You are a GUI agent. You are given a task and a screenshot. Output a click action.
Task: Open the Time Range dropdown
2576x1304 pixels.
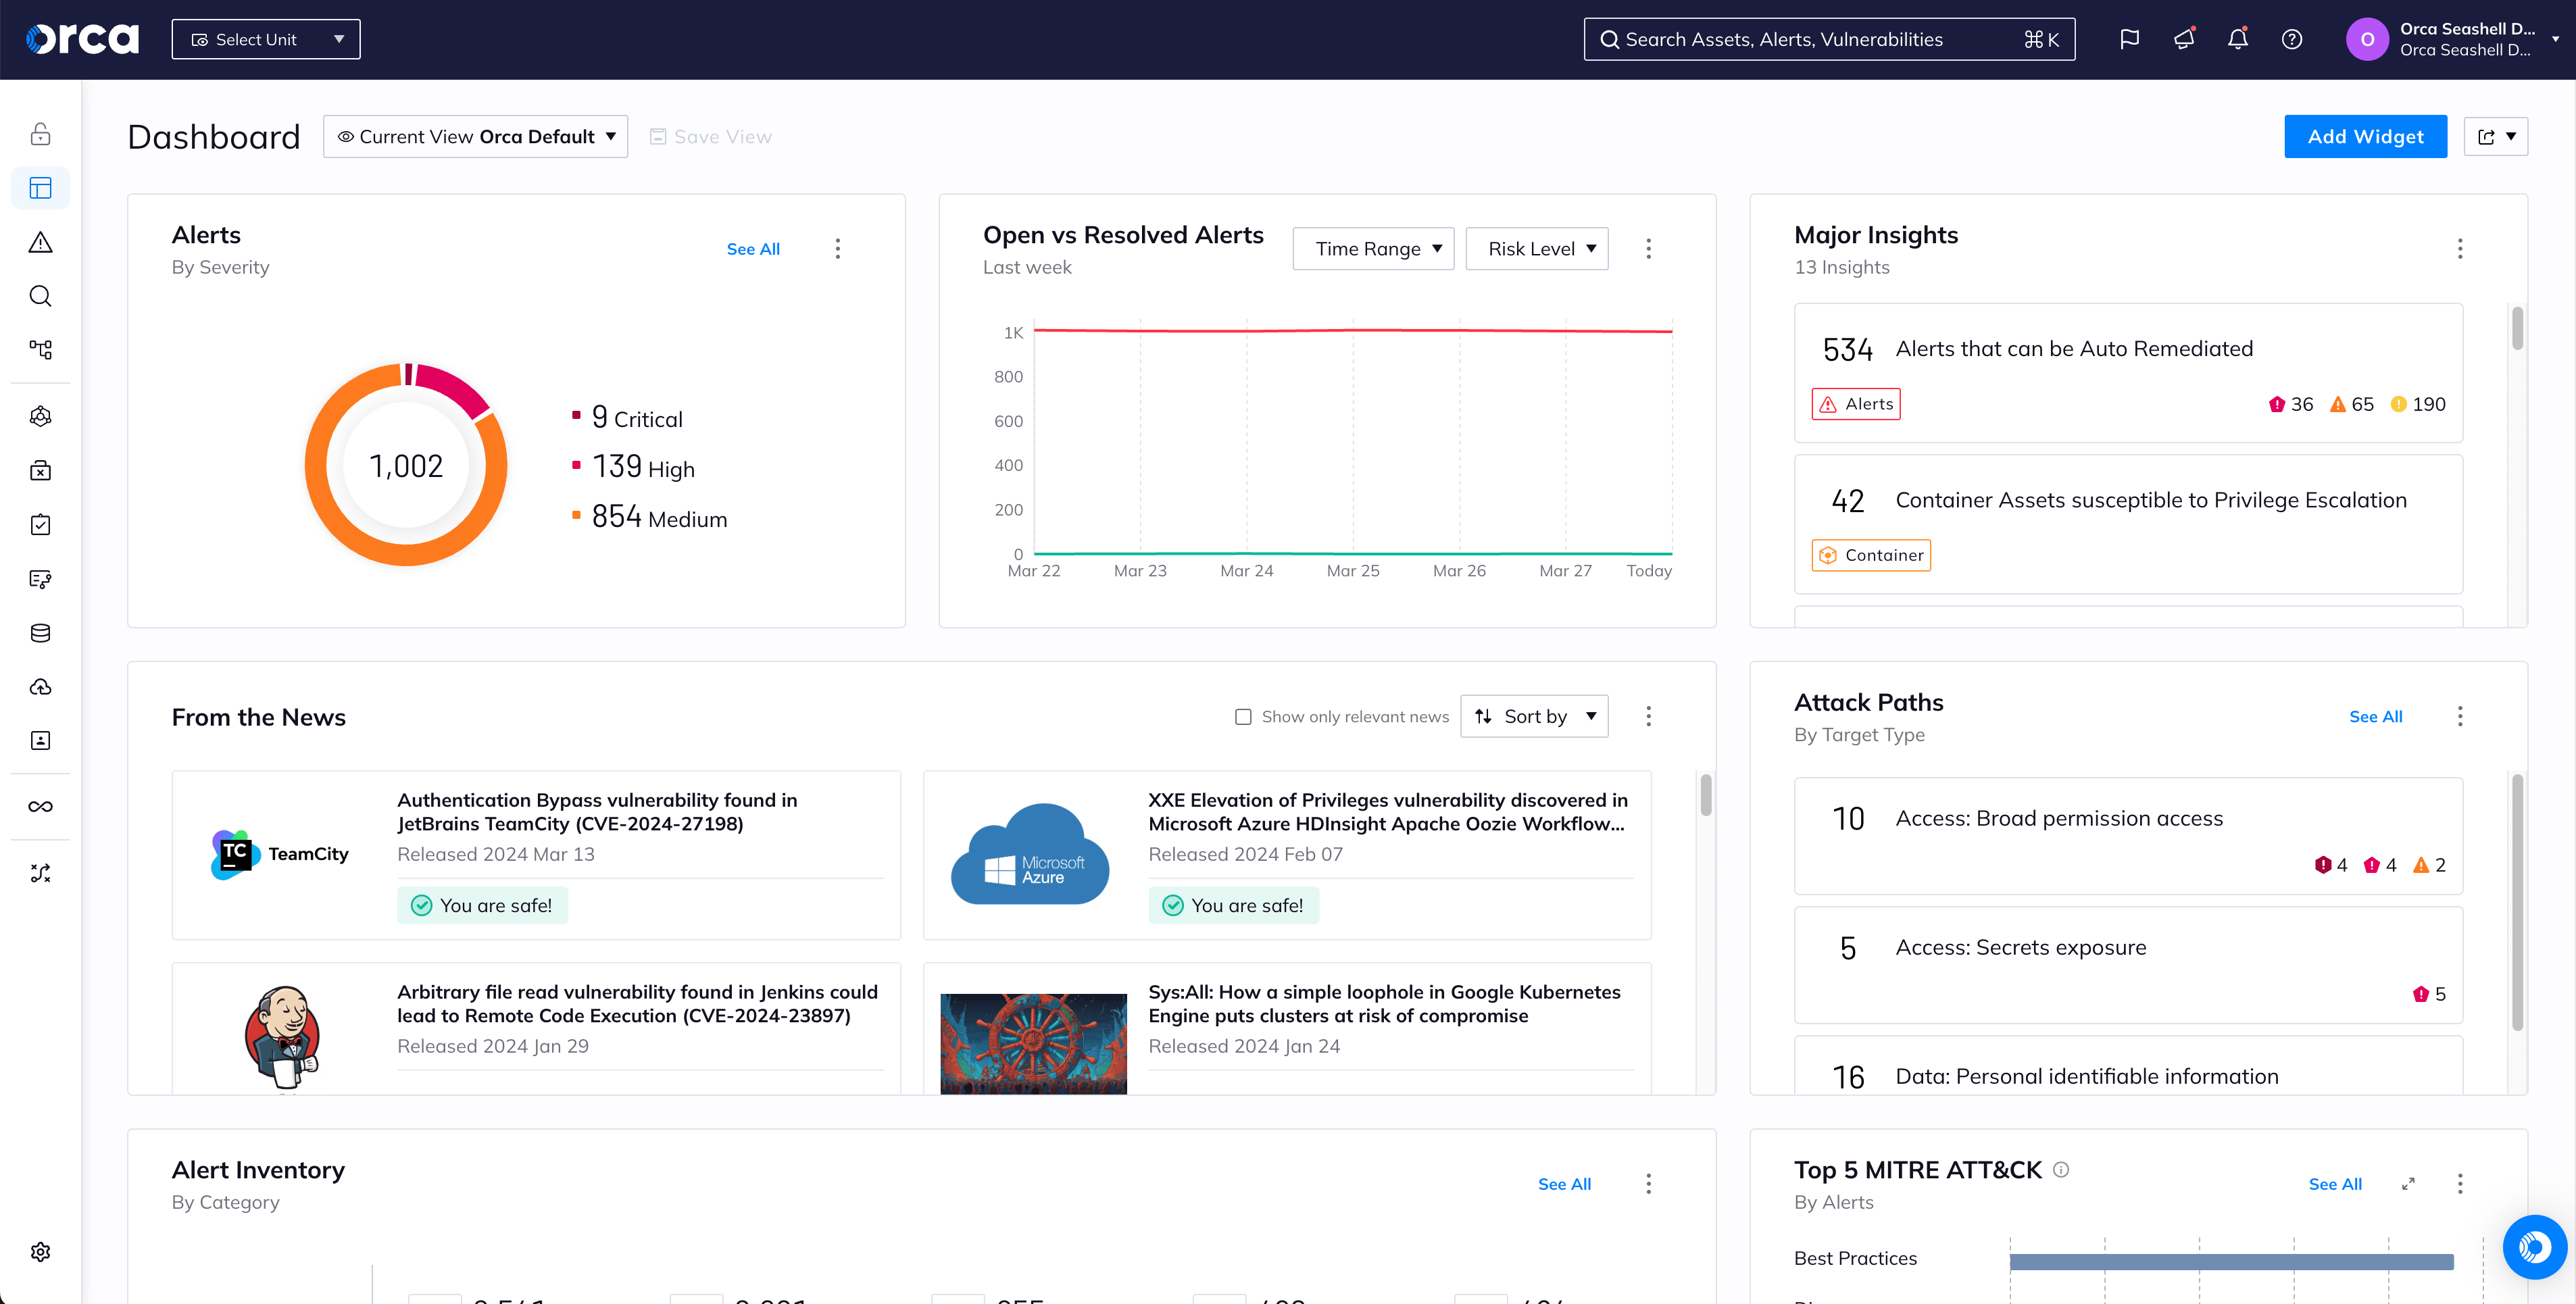coord(1373,248)
